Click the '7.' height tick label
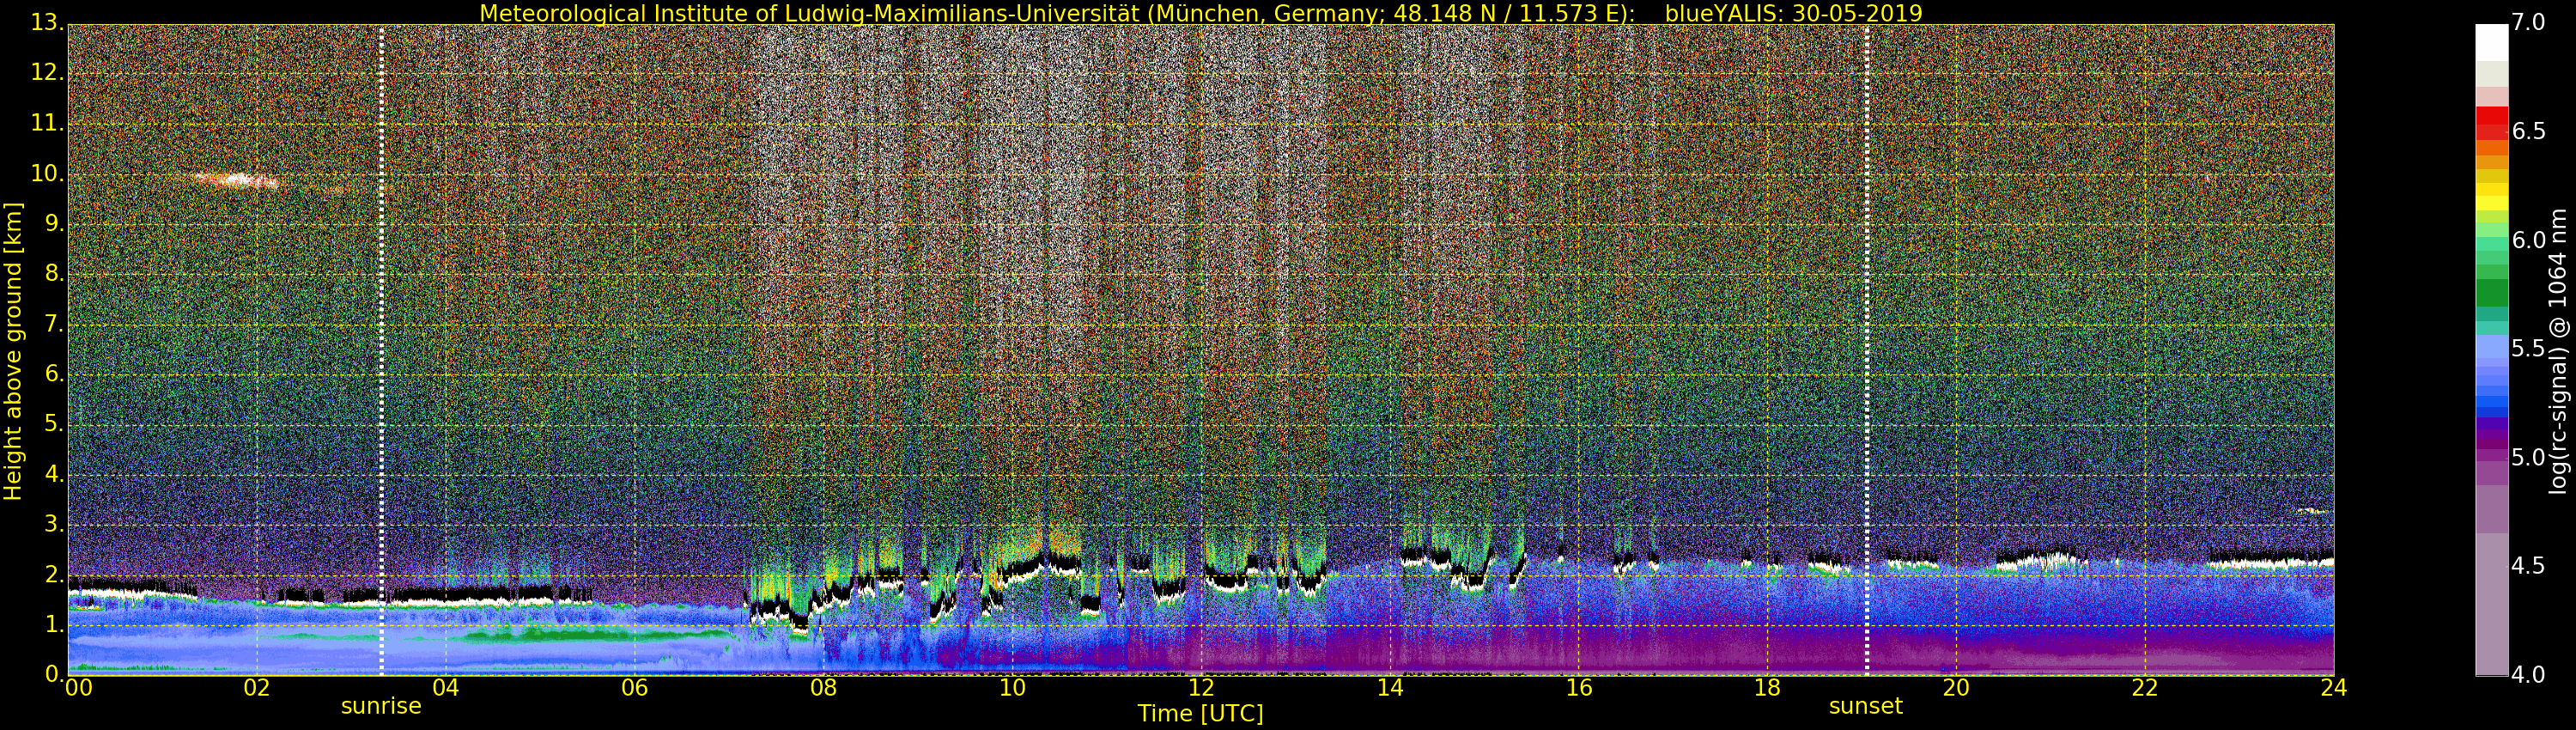 tap(54, 324)
